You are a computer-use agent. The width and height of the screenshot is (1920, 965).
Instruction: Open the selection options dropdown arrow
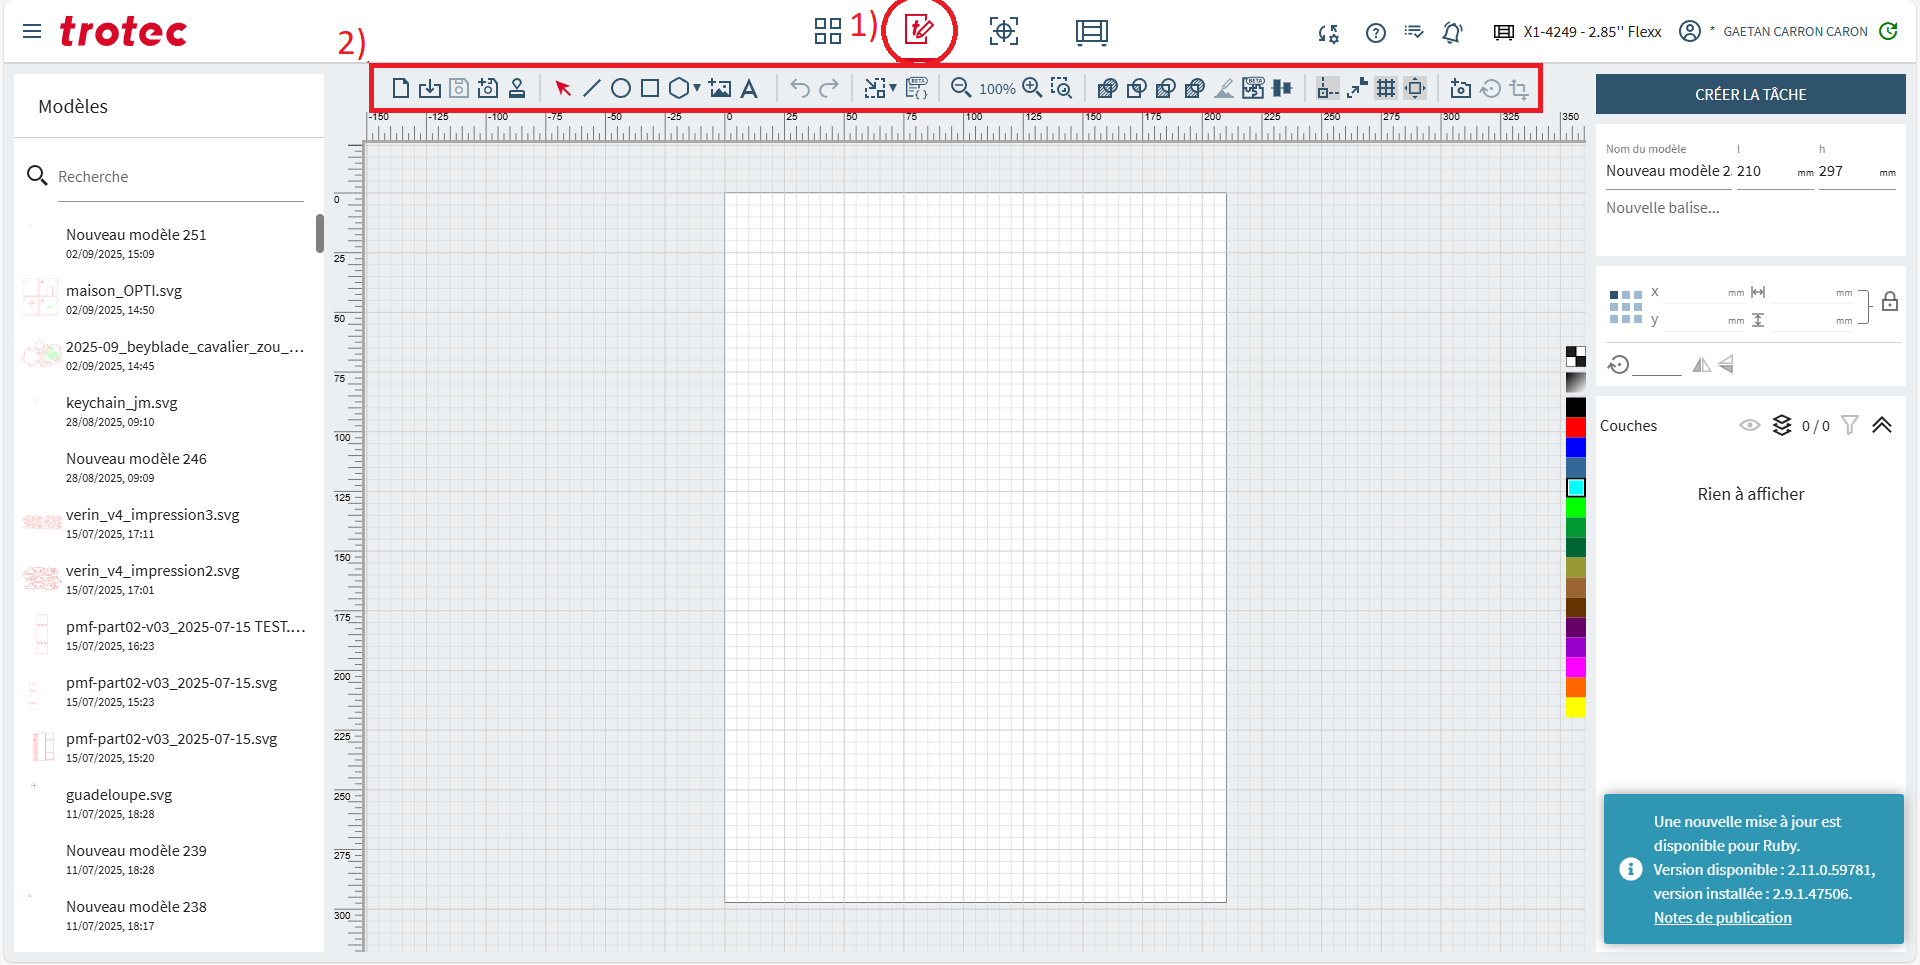pyautogui.click(x=893, y=88)
